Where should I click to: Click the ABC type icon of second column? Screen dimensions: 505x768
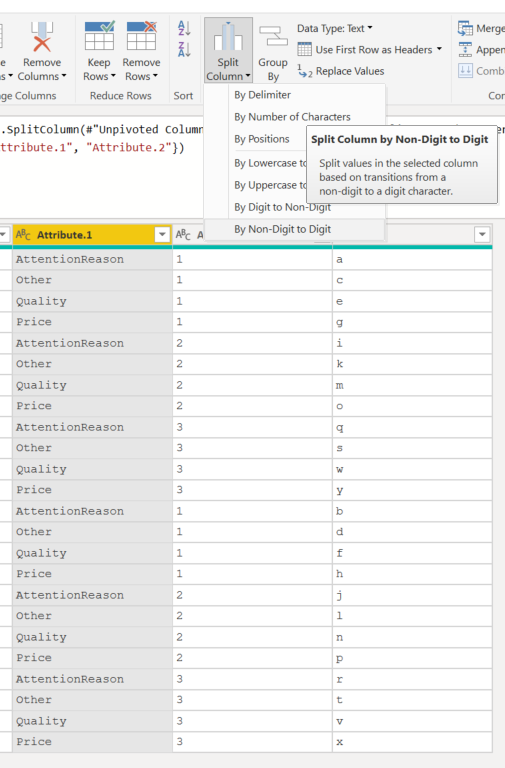click(x=183, y=235)
